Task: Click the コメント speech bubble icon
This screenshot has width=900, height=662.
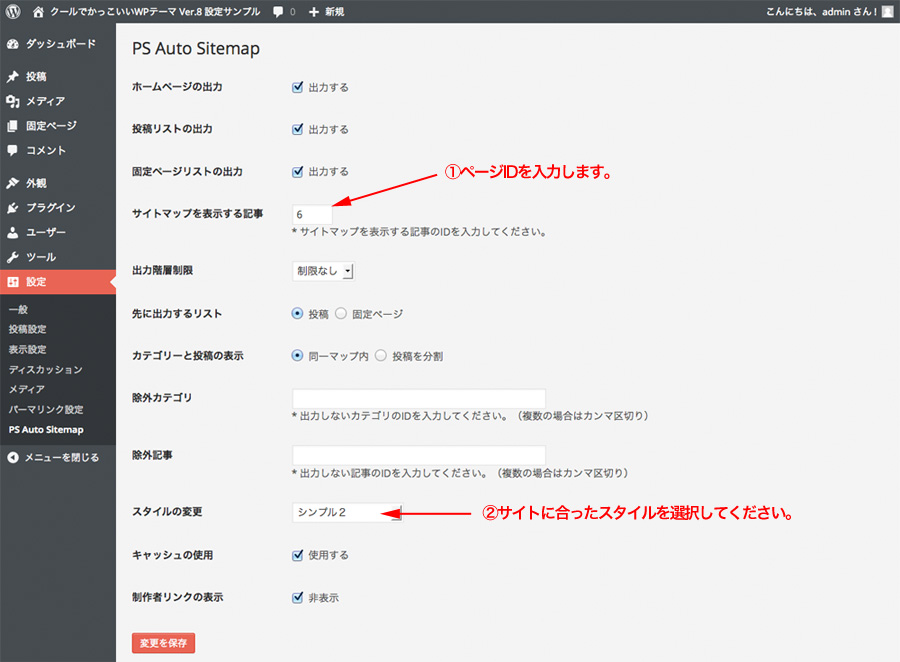Action: (13, 150)
